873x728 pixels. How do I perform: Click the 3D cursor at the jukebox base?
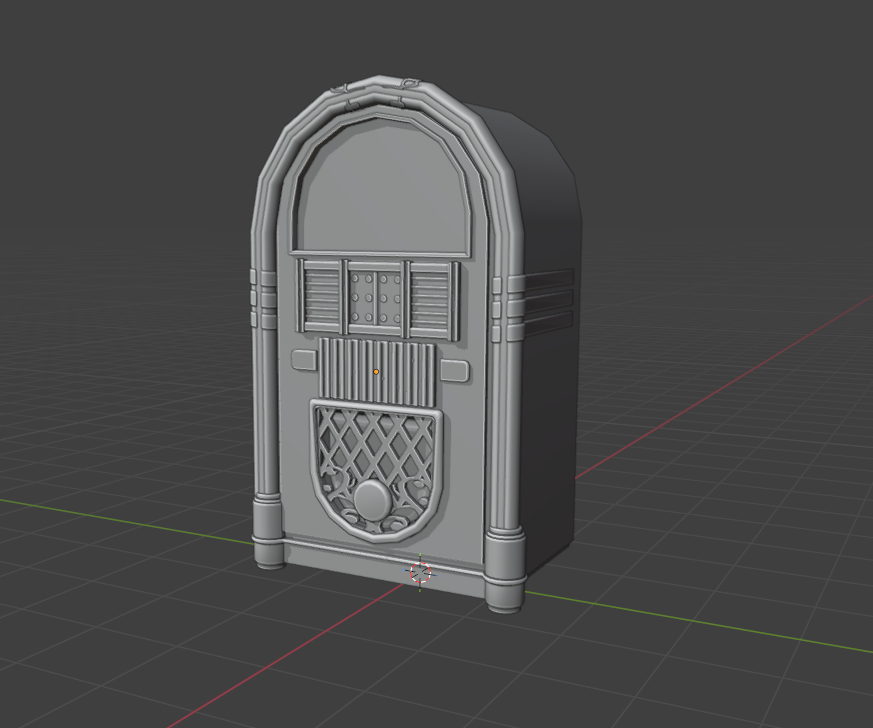(x=420, y=573)
